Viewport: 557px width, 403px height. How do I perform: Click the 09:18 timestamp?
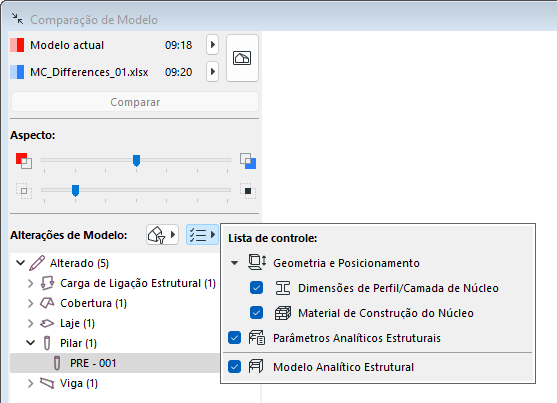pos(178,45)
